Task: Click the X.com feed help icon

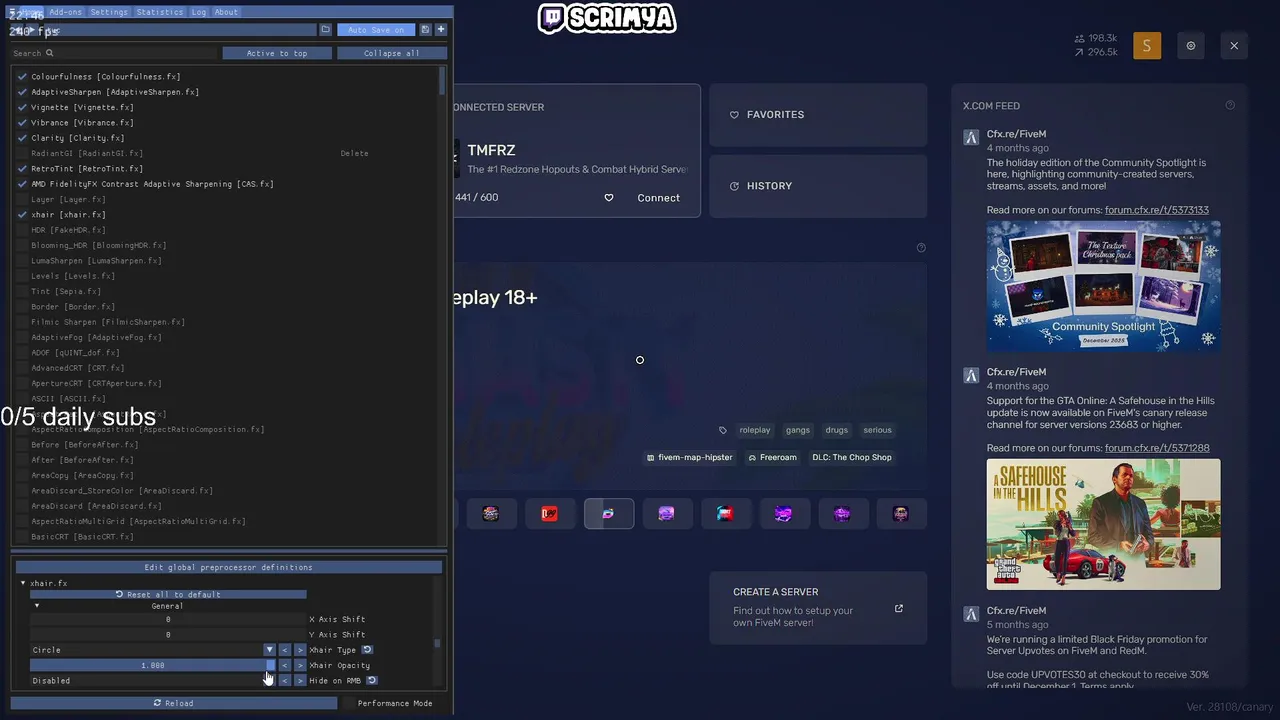Action: point(1230,105)
